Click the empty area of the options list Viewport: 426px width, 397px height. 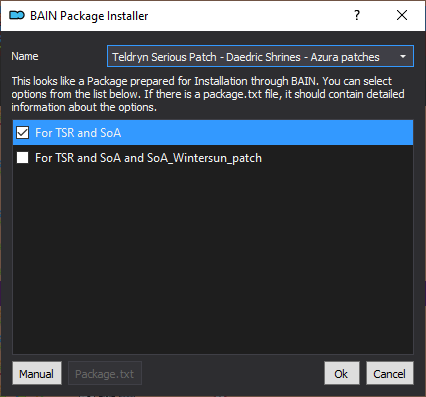[213, 262]
